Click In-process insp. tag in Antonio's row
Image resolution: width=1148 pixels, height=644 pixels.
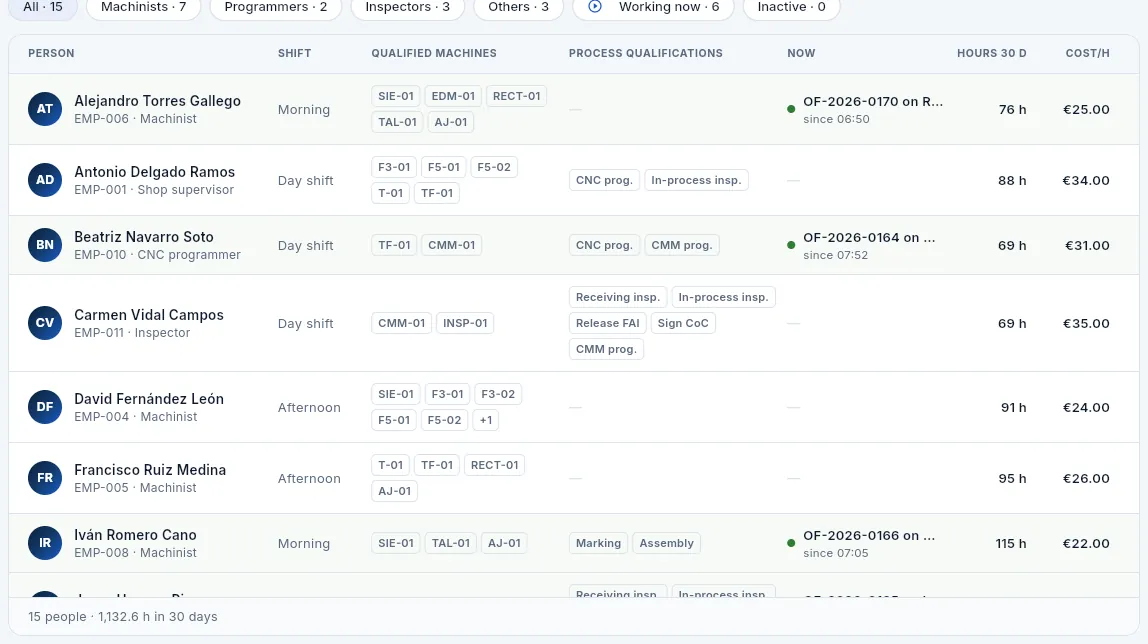tap(696, 180)
